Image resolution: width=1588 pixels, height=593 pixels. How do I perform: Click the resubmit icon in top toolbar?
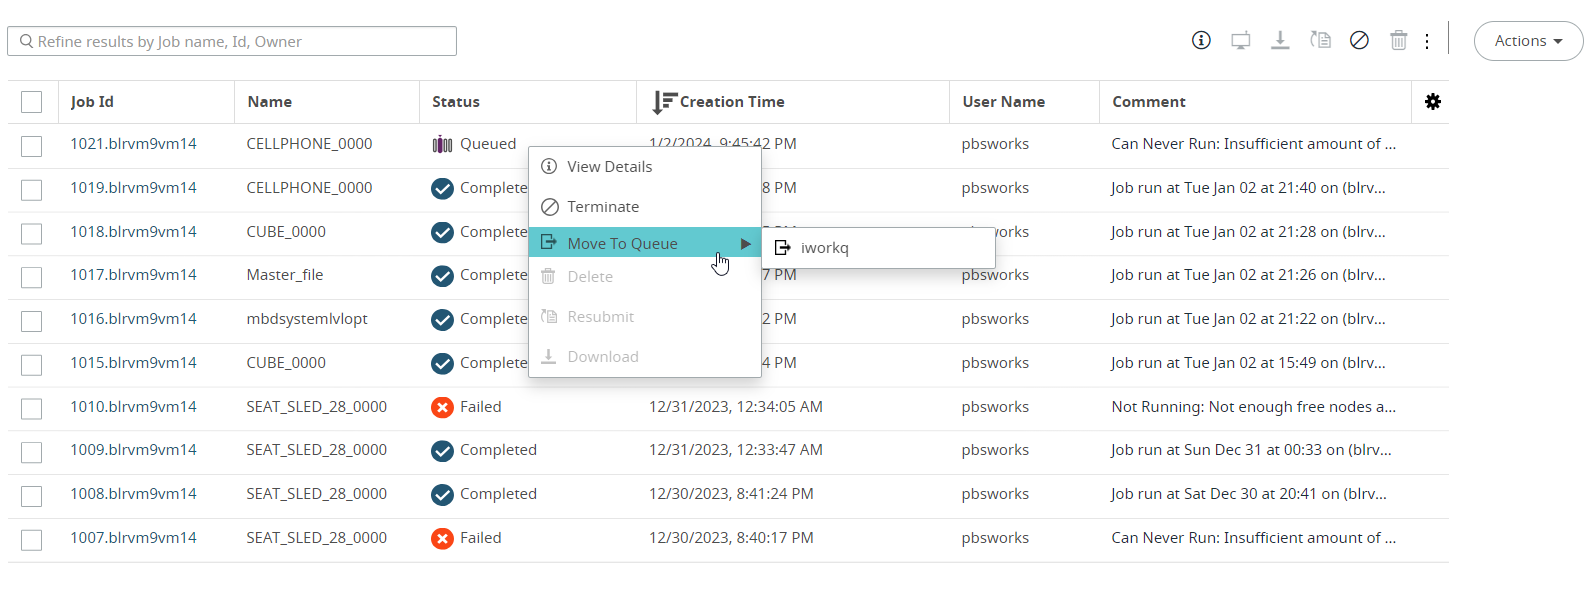coord(1320,40)
